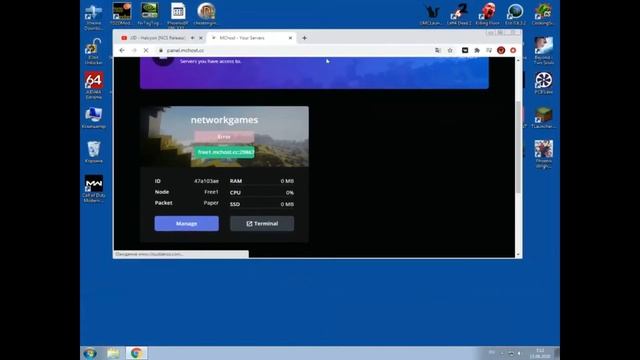
Task: Click the iObit Unlocker desktop icon
Action: [x=94, y=51]
